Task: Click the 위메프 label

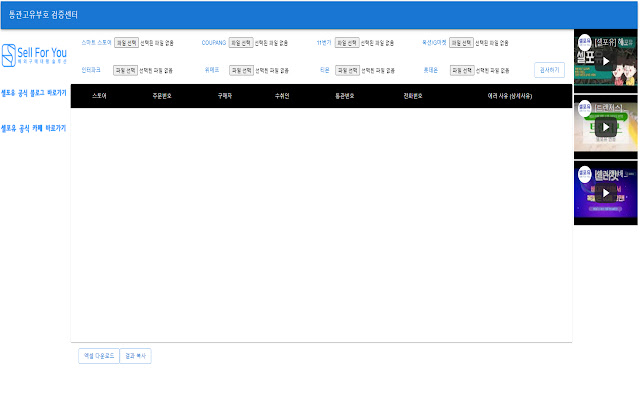Action: pyautogui.click(x=212, y=70)
